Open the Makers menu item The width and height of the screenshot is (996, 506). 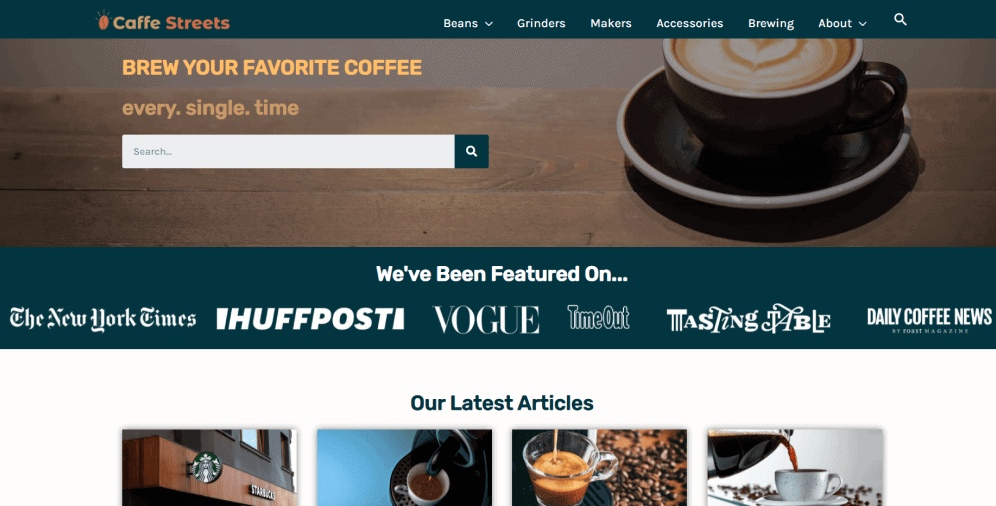pos(611,23)
